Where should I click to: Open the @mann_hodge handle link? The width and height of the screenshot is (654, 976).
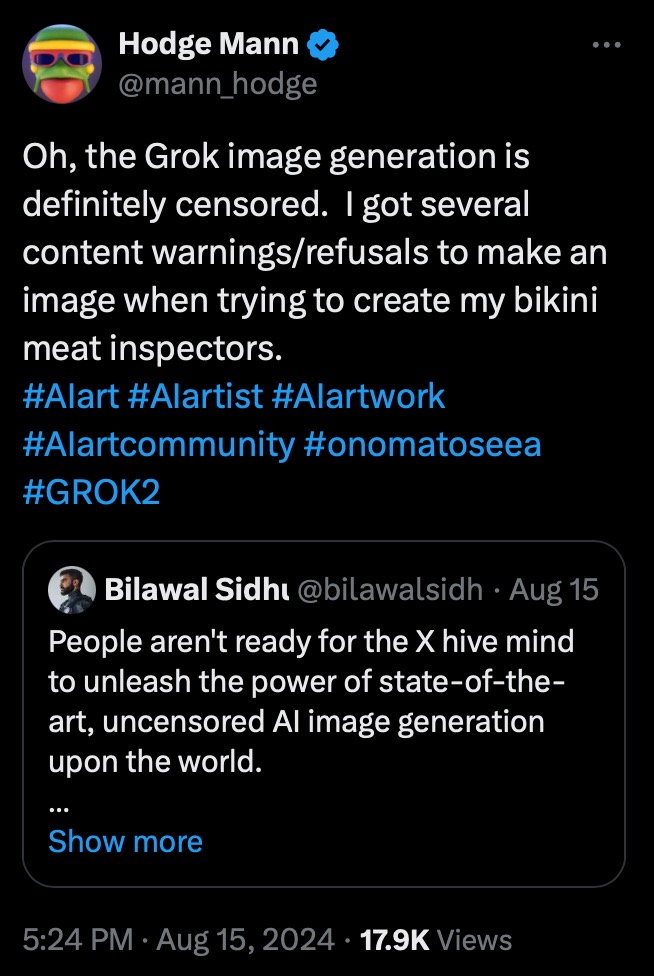[217, 84]
